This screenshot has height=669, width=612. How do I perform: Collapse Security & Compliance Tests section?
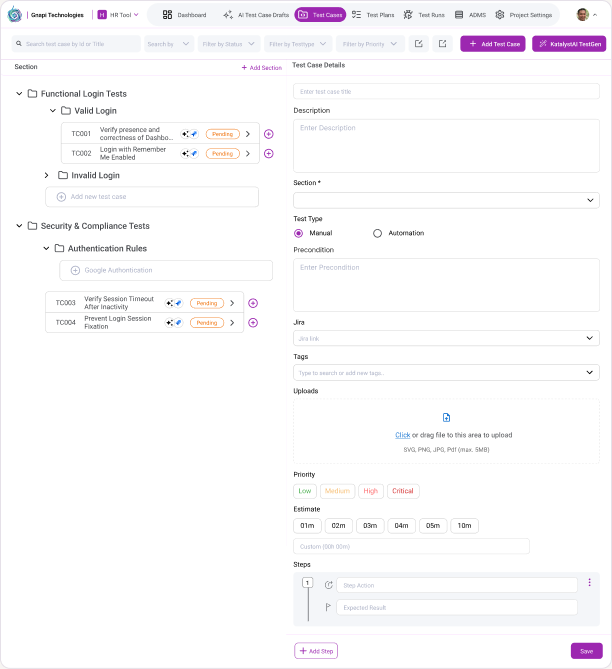[19, 226]
